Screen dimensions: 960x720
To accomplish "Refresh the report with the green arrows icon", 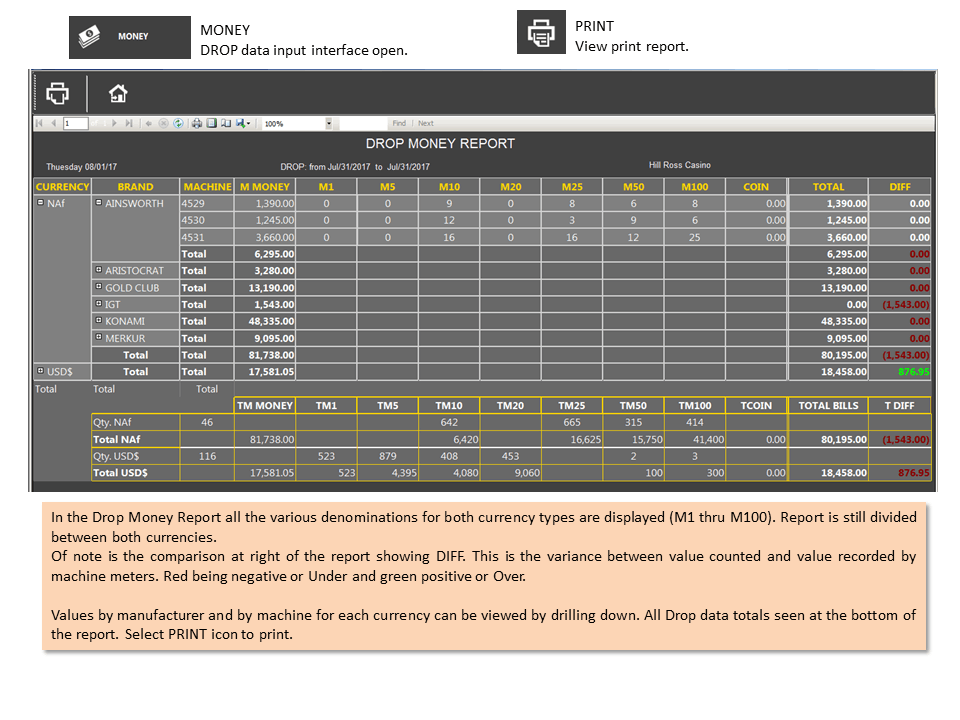I will 178,123.
